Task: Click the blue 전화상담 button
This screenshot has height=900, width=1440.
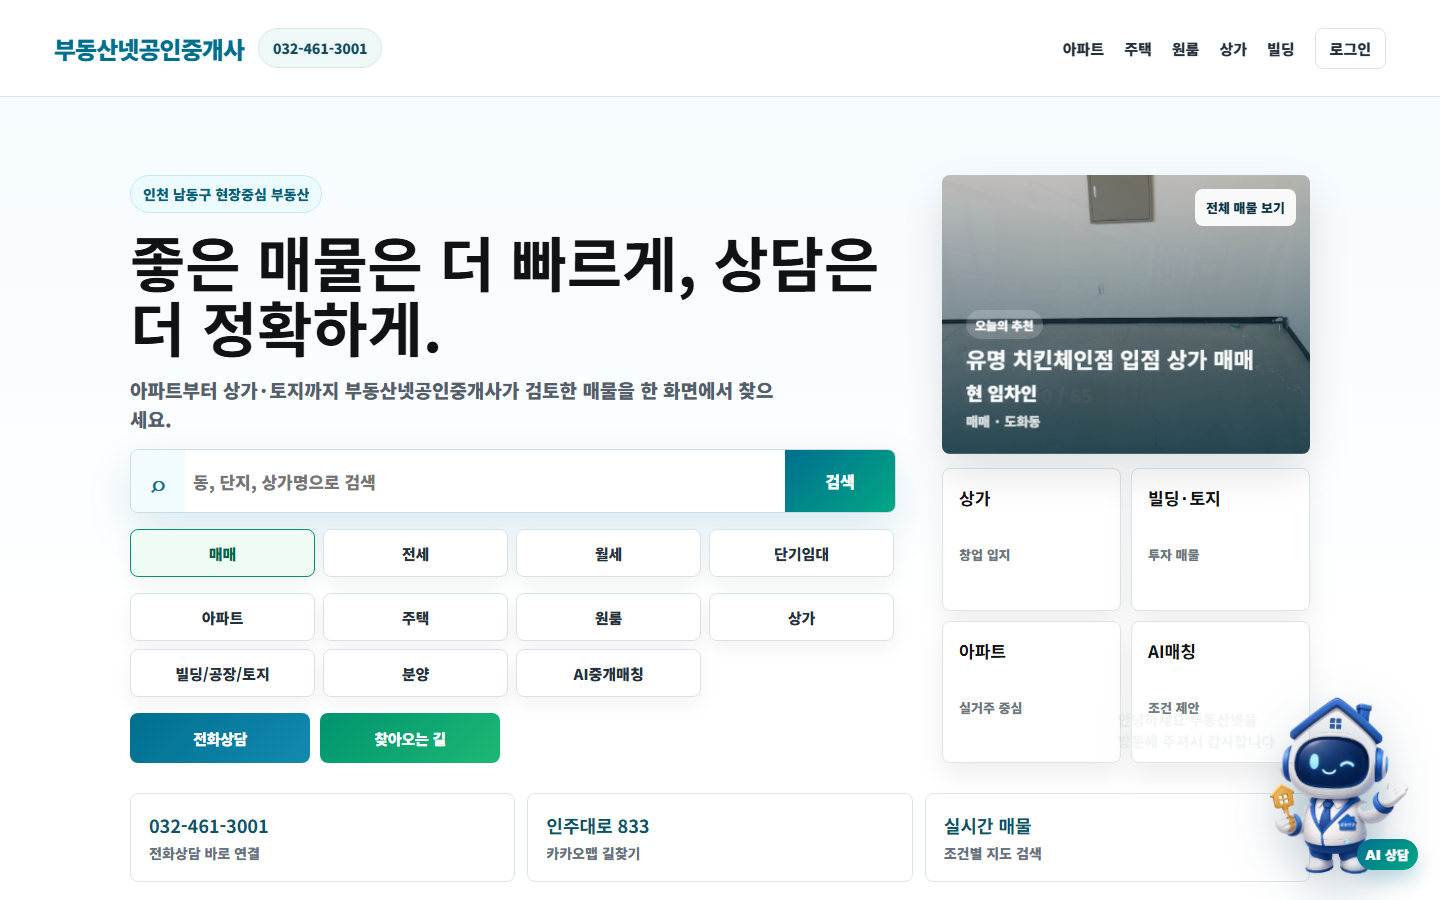Action: click(x=220, y=738)
